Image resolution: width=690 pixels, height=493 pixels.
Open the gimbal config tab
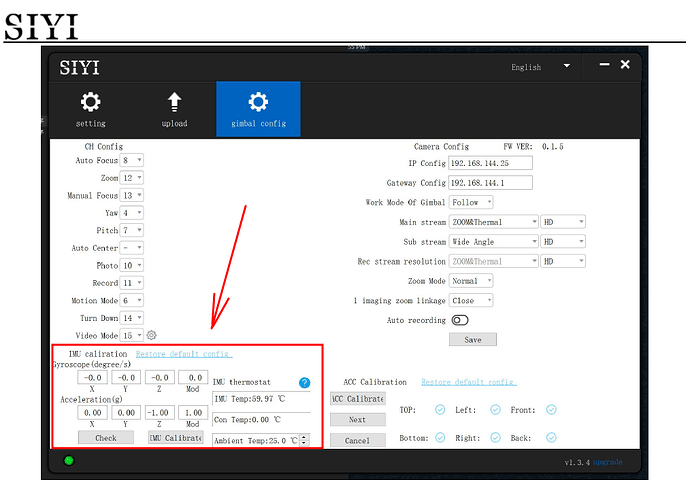pos(258,109)
